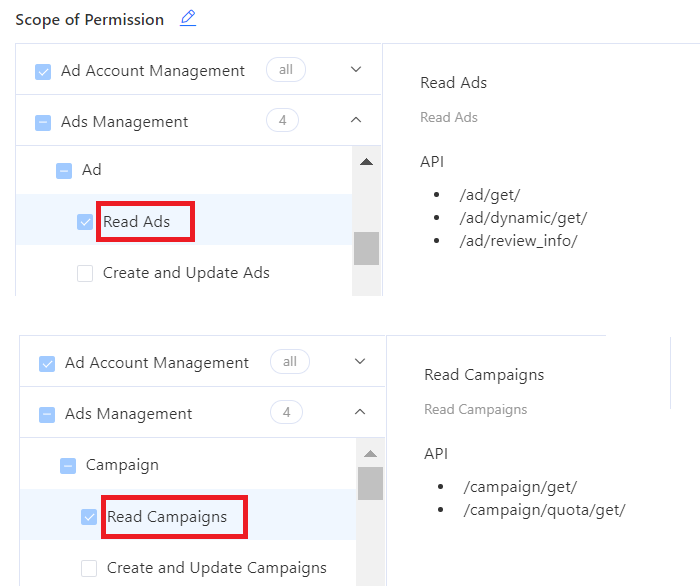Select the Read Campaigns permission label

(167, 517)
